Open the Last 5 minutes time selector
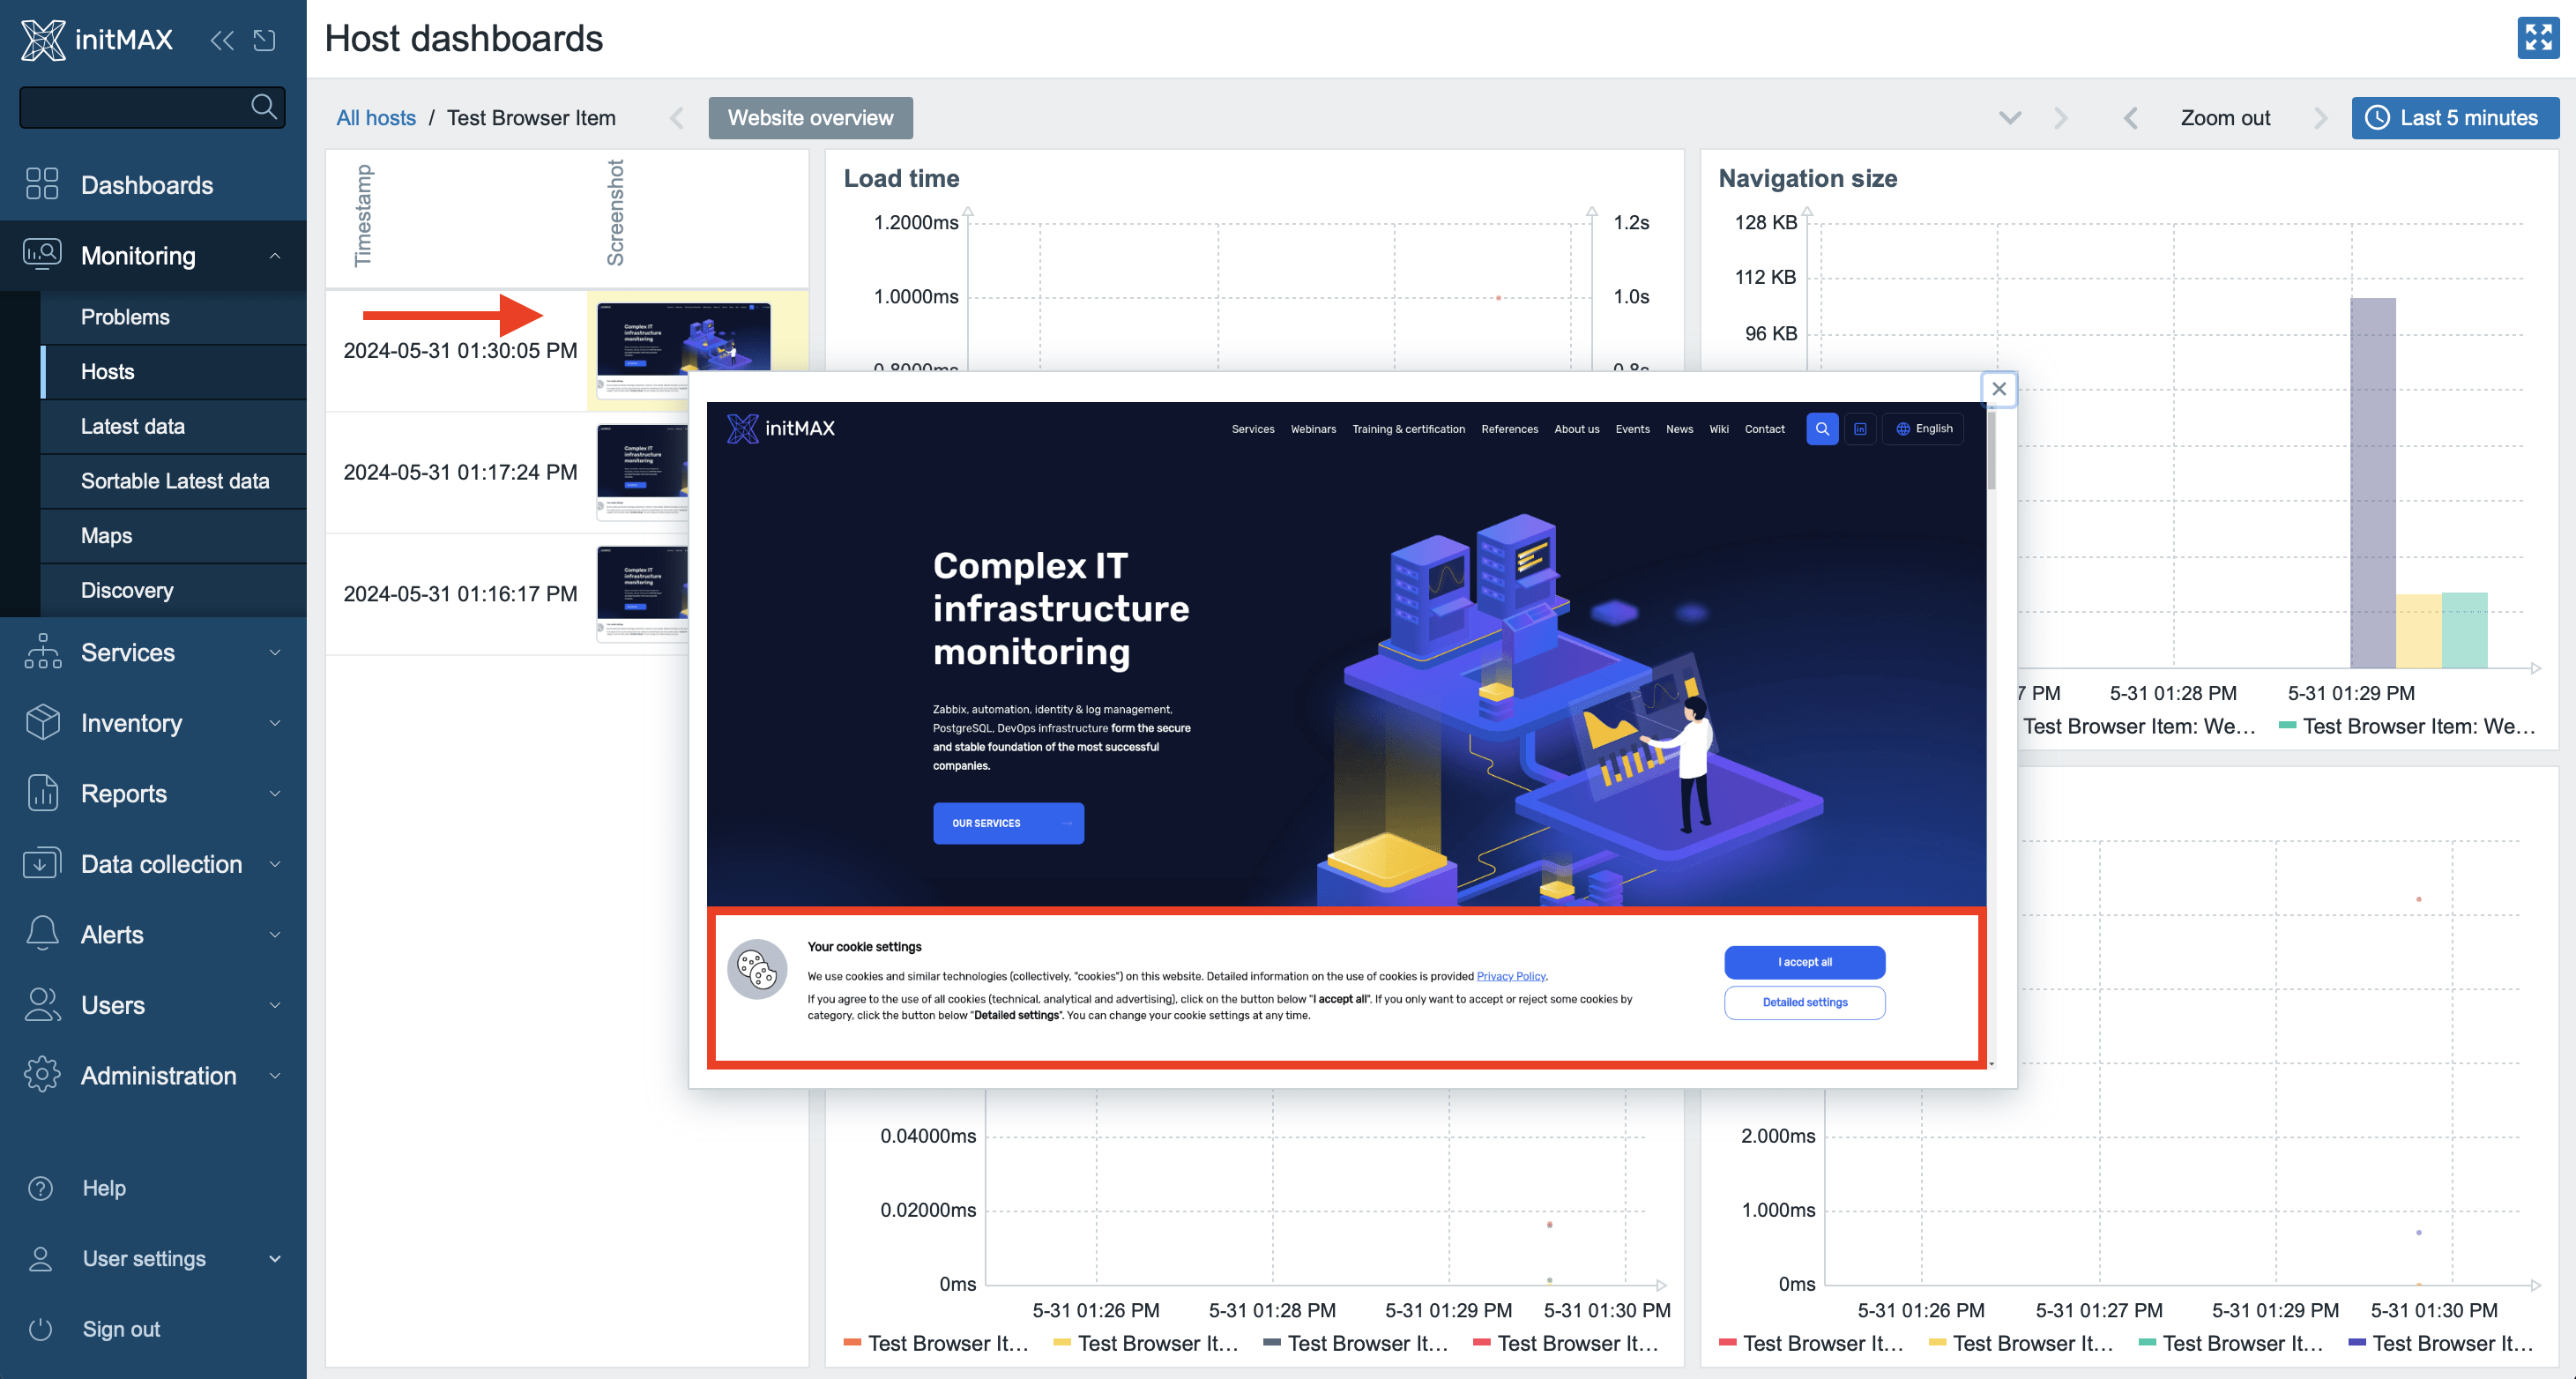 tap(2454, 118)
